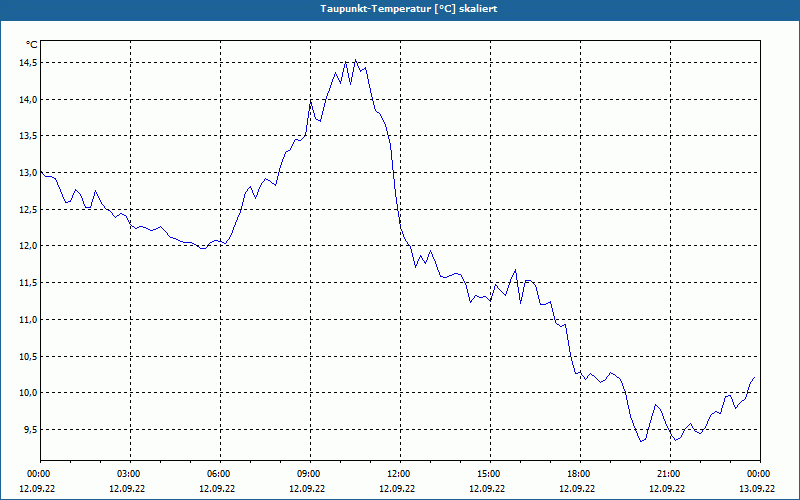
Task: Click the '12:00' x-axis time label
Action: [x=400, y=474]
